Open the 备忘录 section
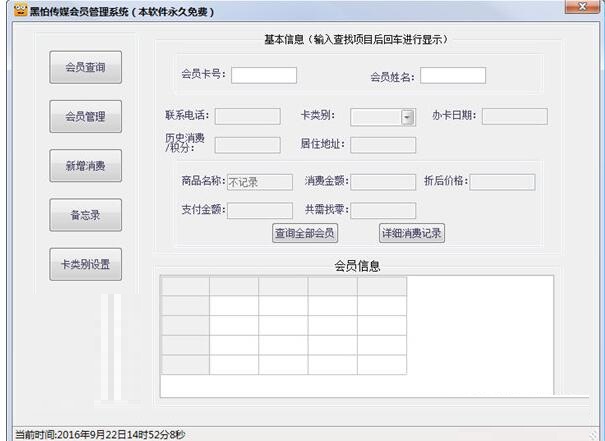The height and width of the screenshot is (441, 605). [86, 215]
